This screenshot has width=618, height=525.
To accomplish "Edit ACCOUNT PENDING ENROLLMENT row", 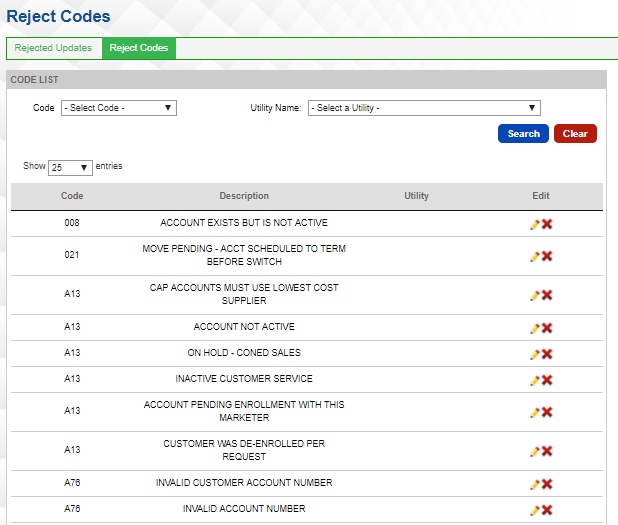I will tap(534, 412).
